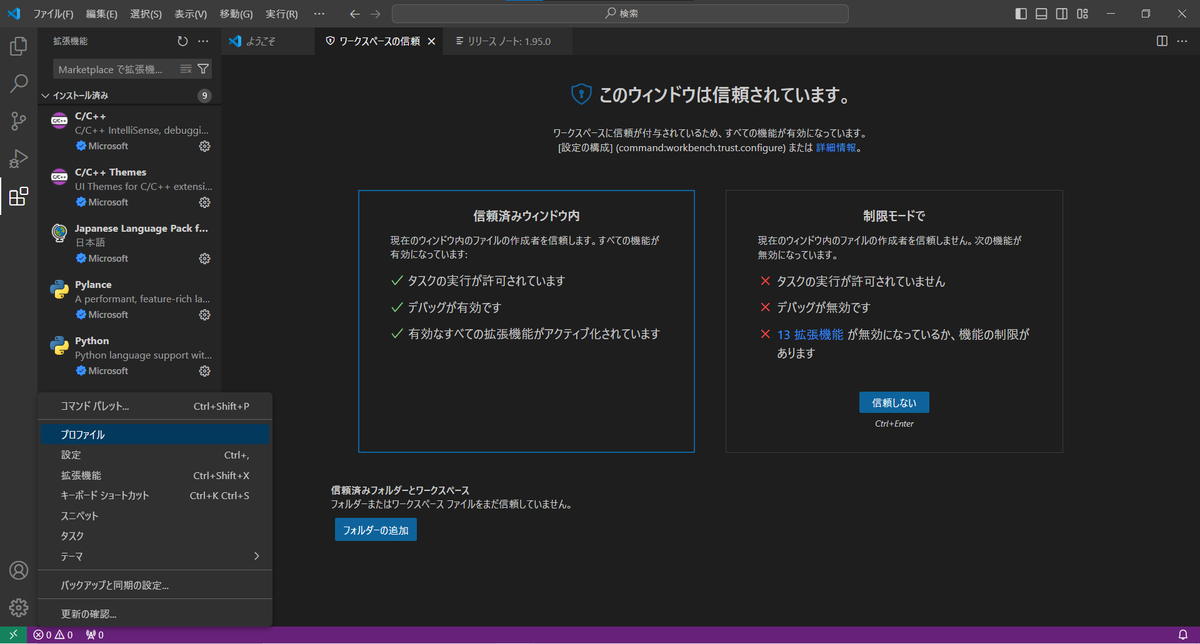
Task: Open the manage gear for C/C++ Themes
Action: click(x=204, y=202)
